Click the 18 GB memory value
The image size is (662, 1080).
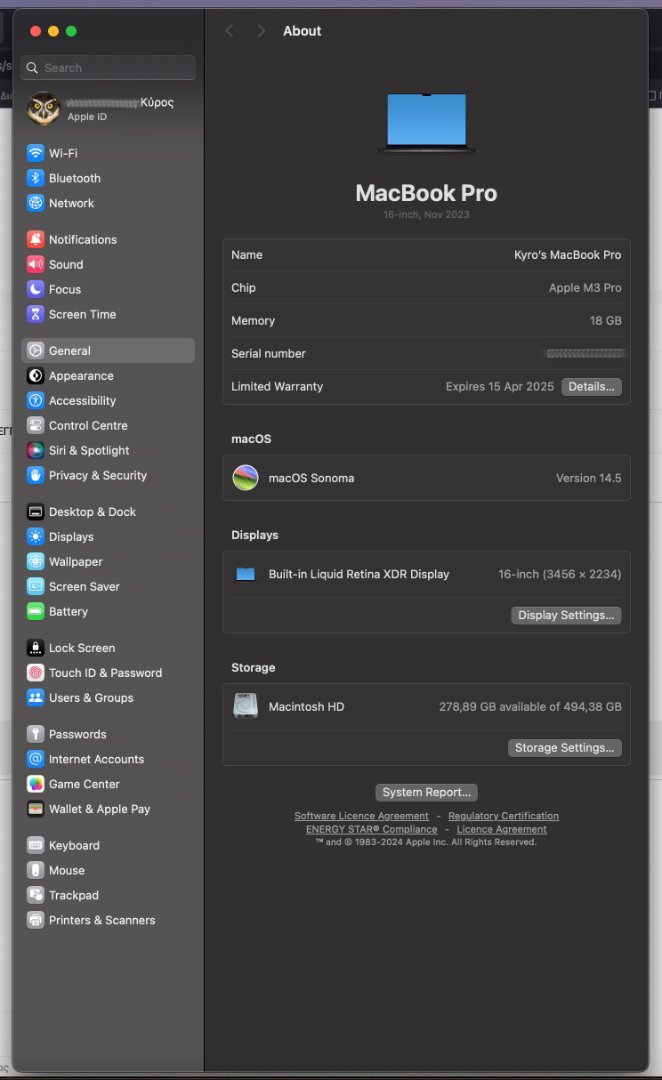click(x=606, y=320)
